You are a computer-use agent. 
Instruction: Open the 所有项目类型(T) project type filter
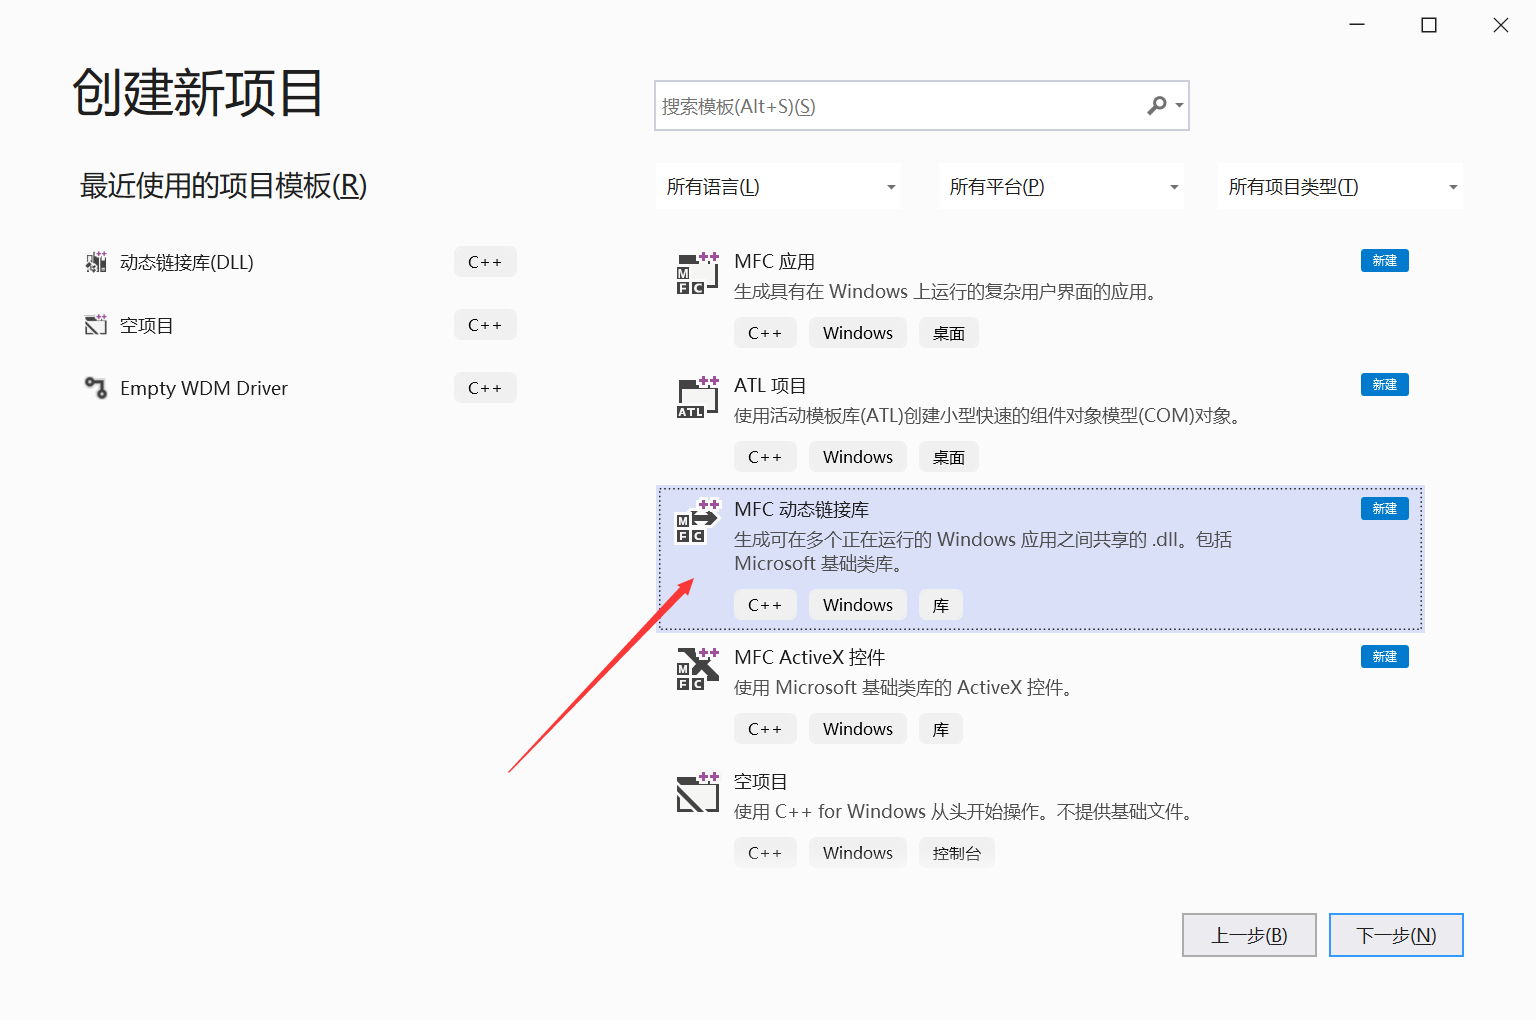pos(1340,187)
